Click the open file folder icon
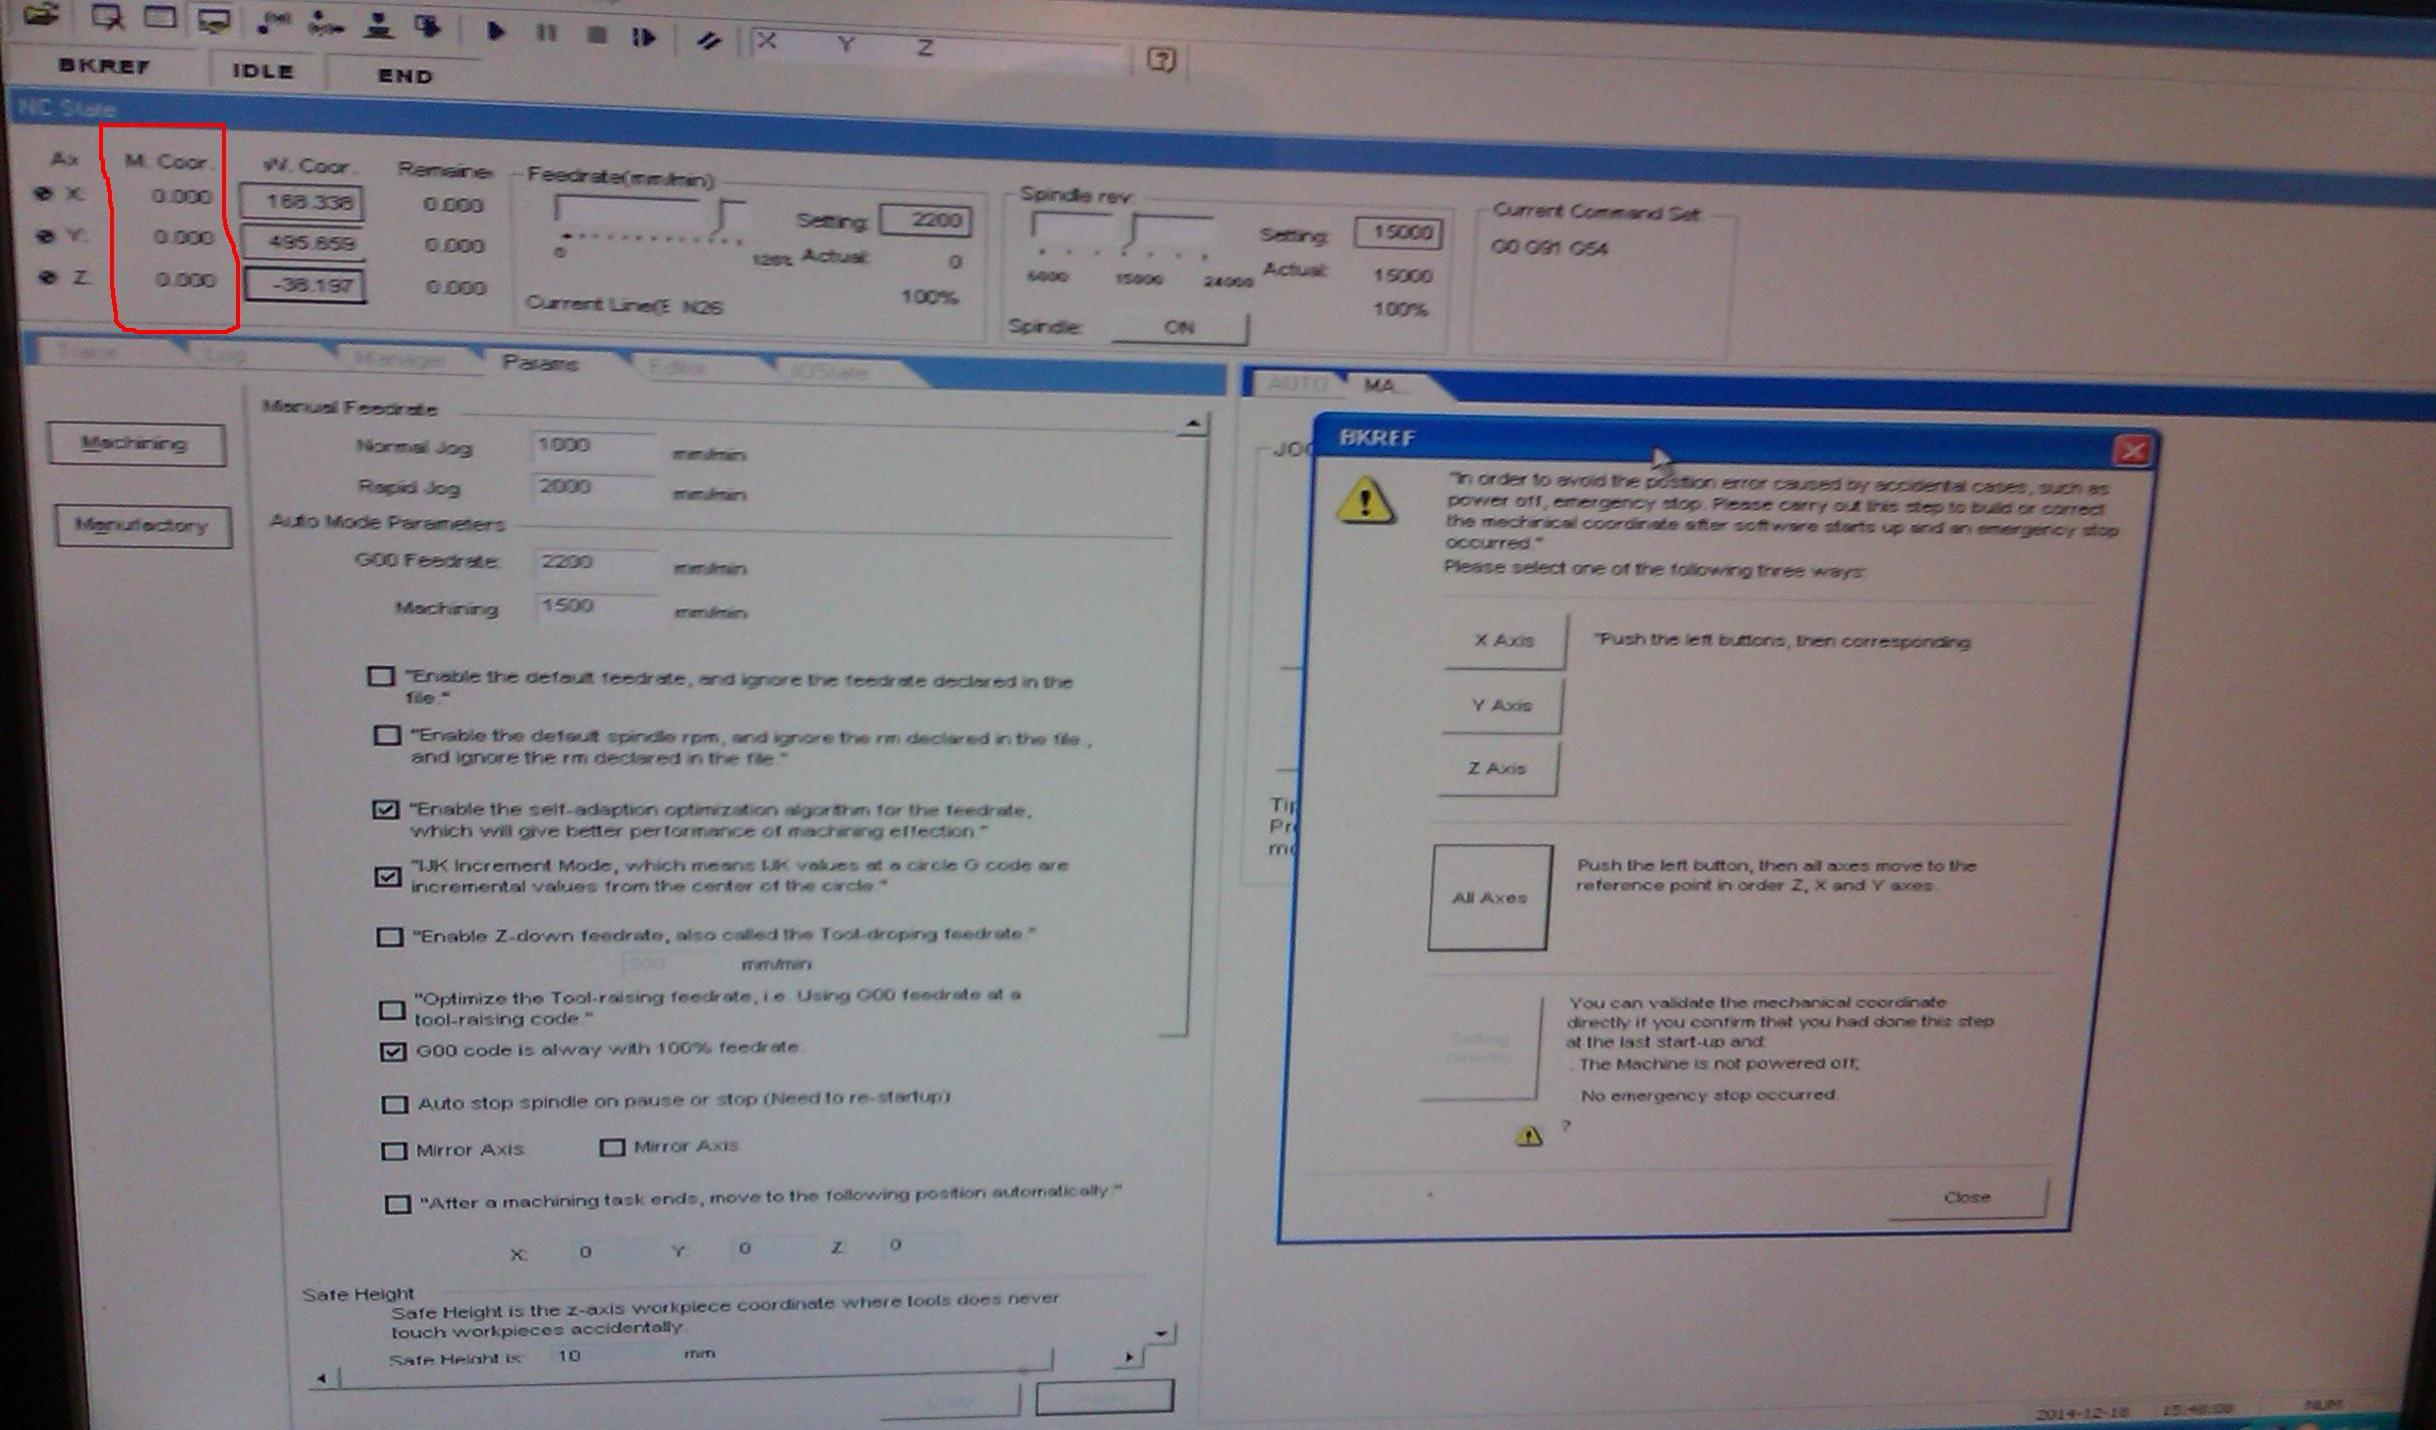Screen dimensions: 2436x1430 click(40, 15)
